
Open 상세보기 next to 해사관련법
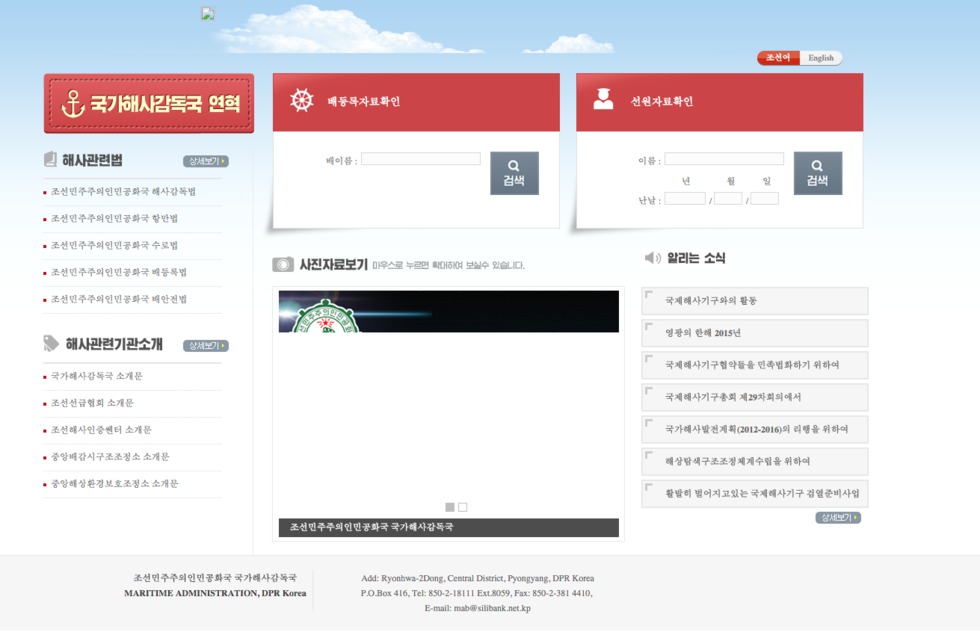click(206, 161)
